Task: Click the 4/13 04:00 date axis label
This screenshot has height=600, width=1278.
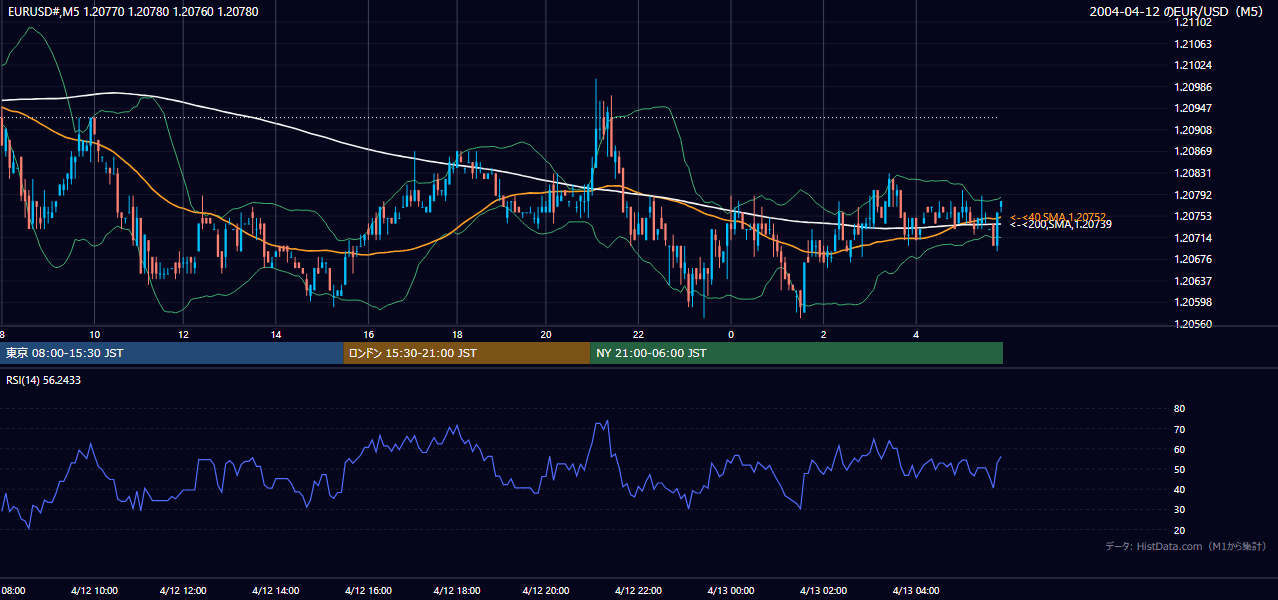Action: coord(916,590)
